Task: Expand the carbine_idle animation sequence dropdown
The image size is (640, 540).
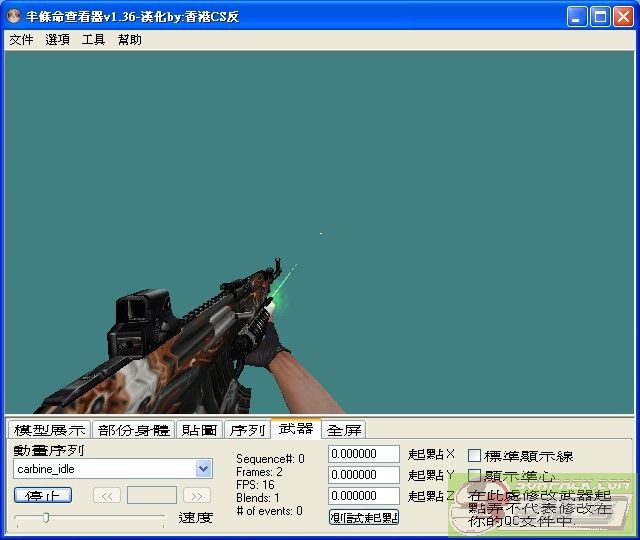Action: coord(204,468)
